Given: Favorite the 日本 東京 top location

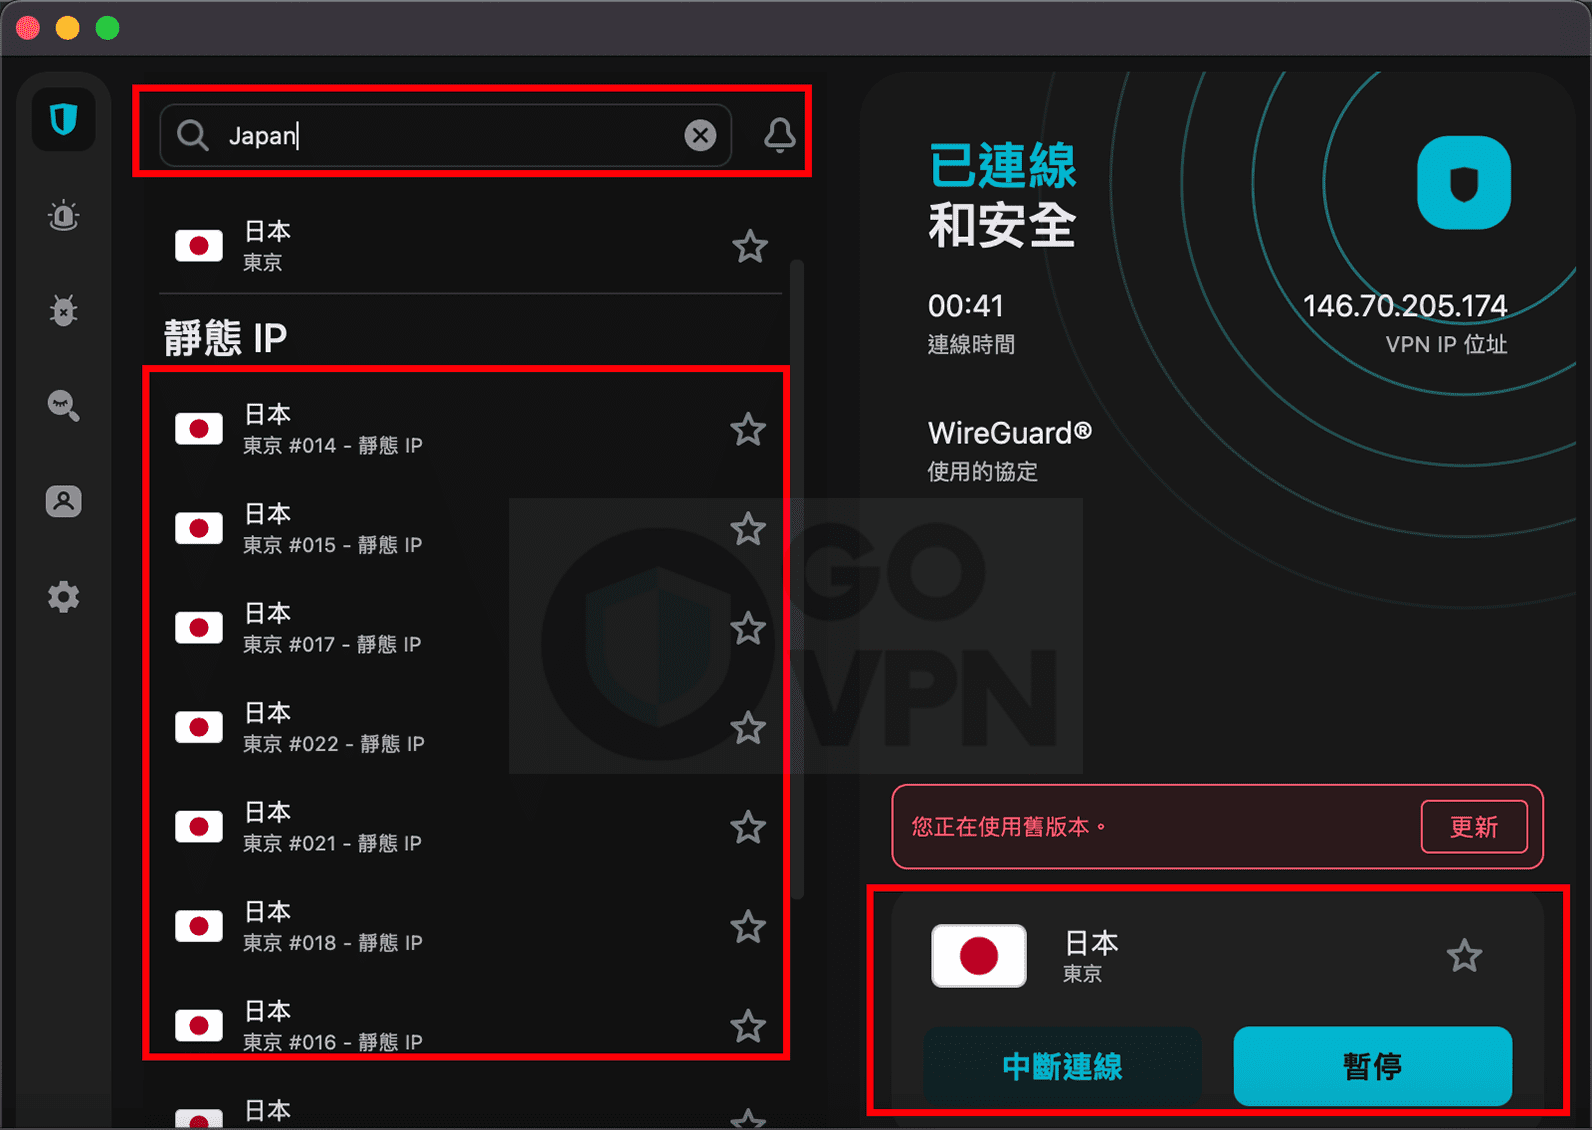Looking at the screenshot, I should [x=750, y=246].
